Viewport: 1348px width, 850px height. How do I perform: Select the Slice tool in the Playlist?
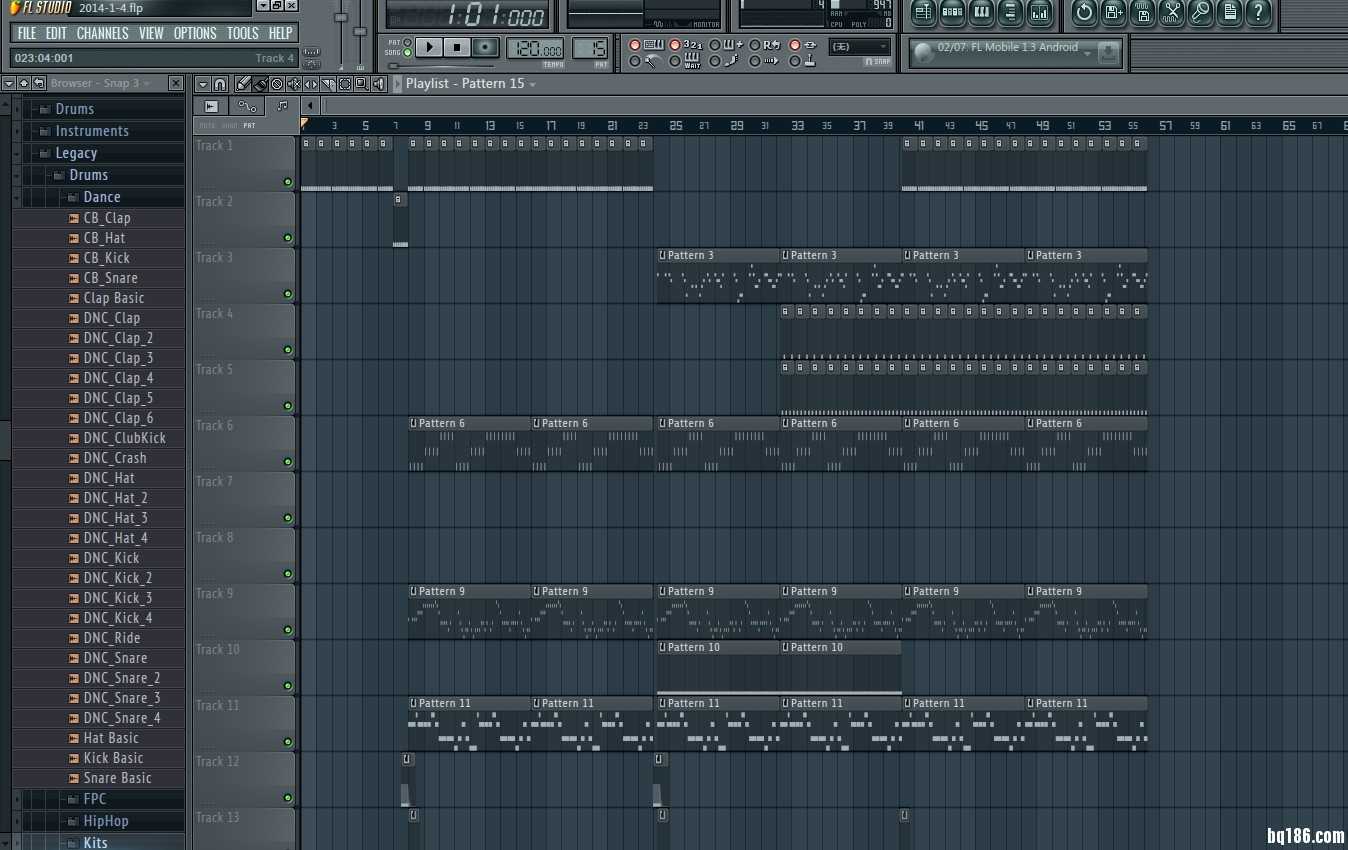point(328,83)
